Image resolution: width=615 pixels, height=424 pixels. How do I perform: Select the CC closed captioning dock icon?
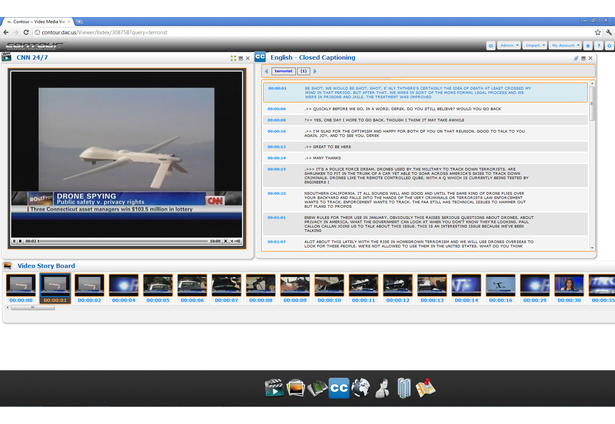pos(339,388)
